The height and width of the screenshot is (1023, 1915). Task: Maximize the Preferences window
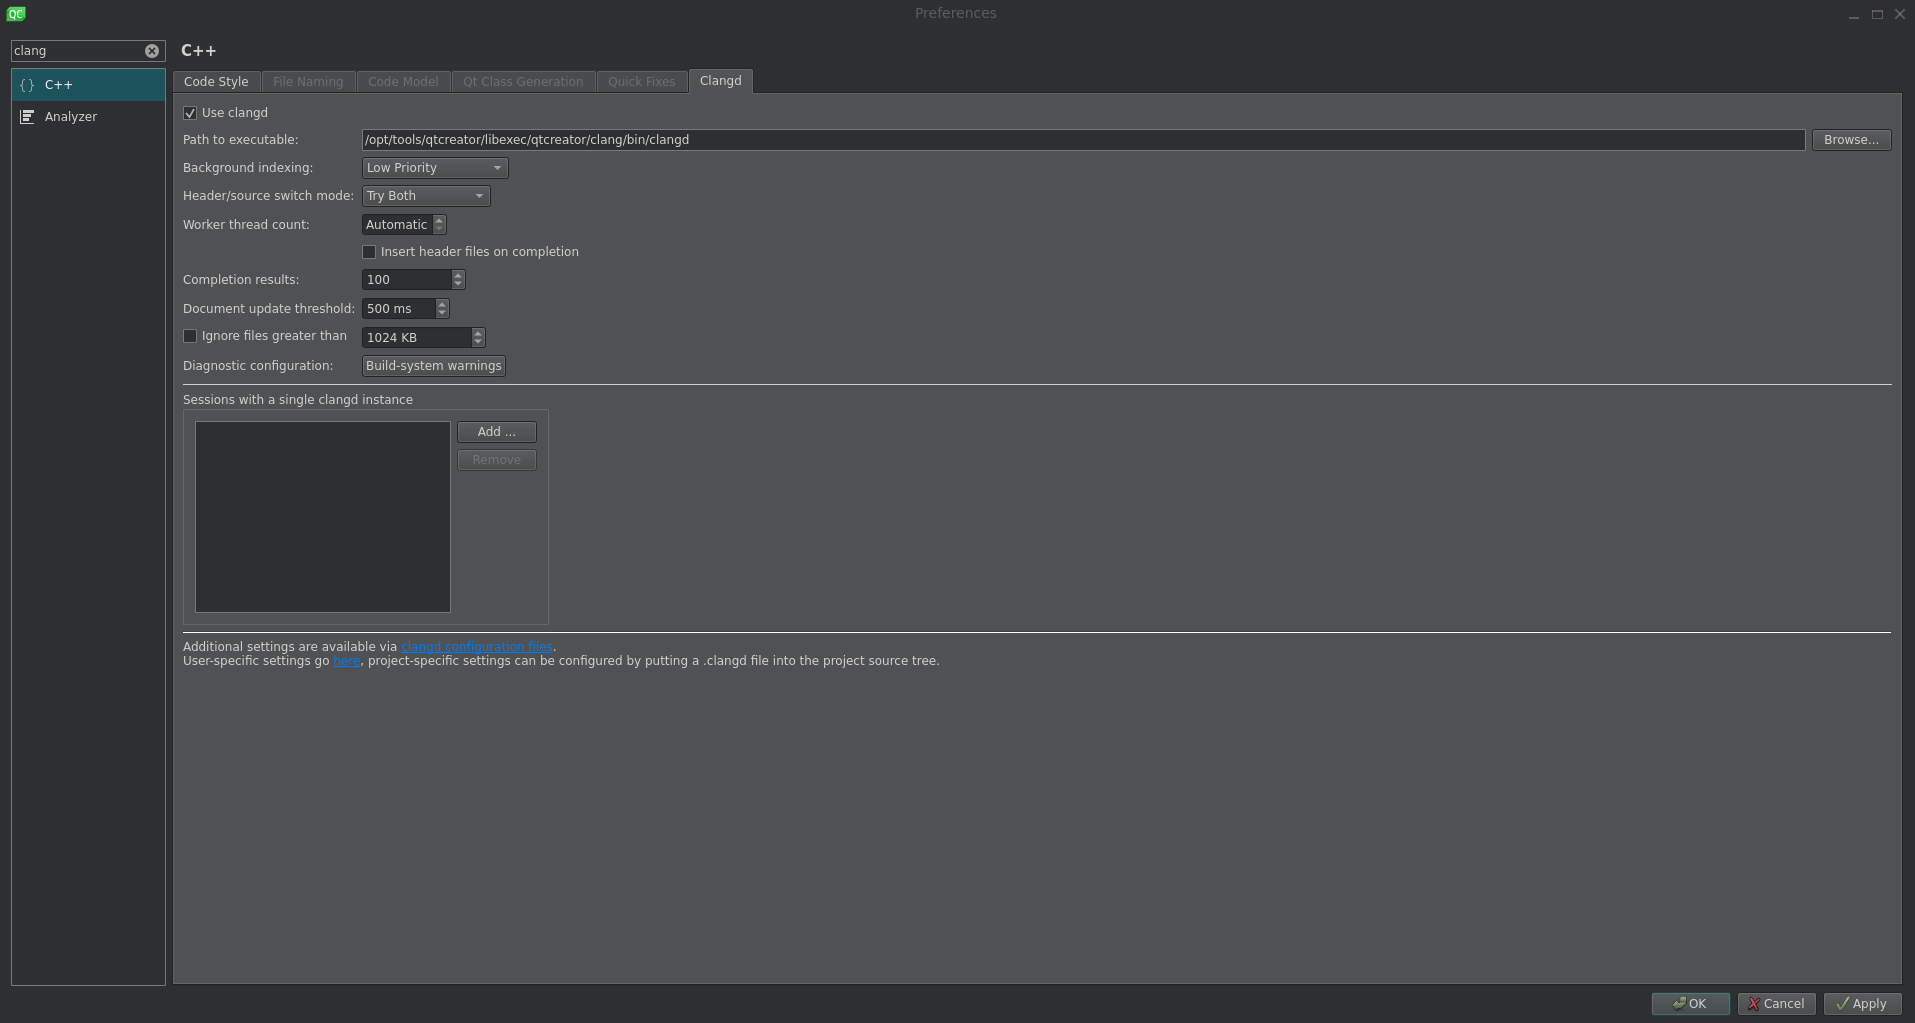[x=1877, y=14]
